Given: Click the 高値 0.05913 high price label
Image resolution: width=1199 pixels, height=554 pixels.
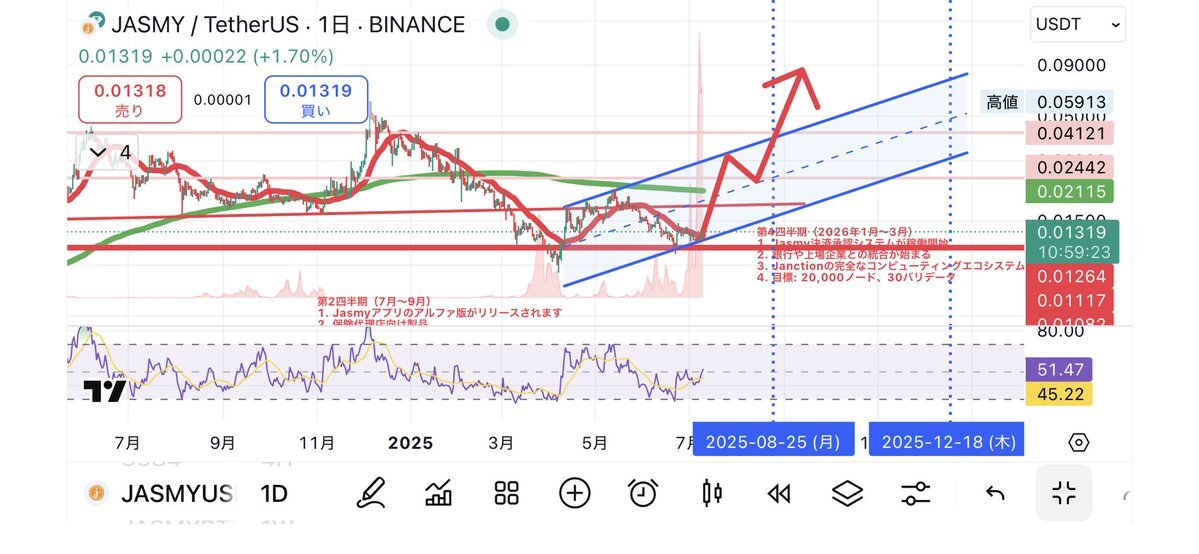Looking at the screenshot, I should click(x=1046, y=102).
